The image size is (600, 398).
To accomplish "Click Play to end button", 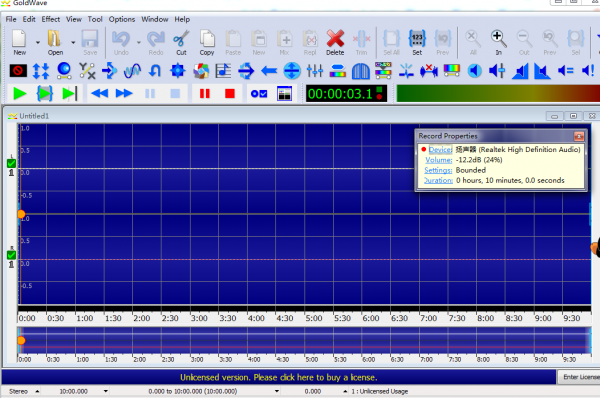I will (70, 94).
